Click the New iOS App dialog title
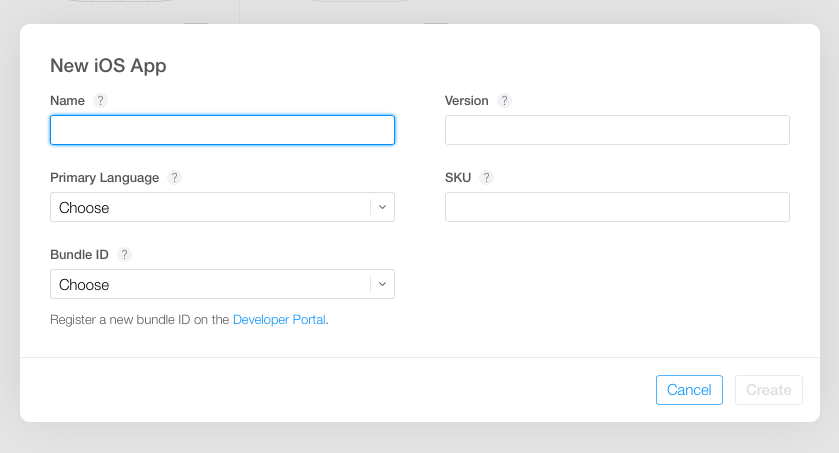Image resolution: width=839 pixels, height=453 pixels. [108, 66]
